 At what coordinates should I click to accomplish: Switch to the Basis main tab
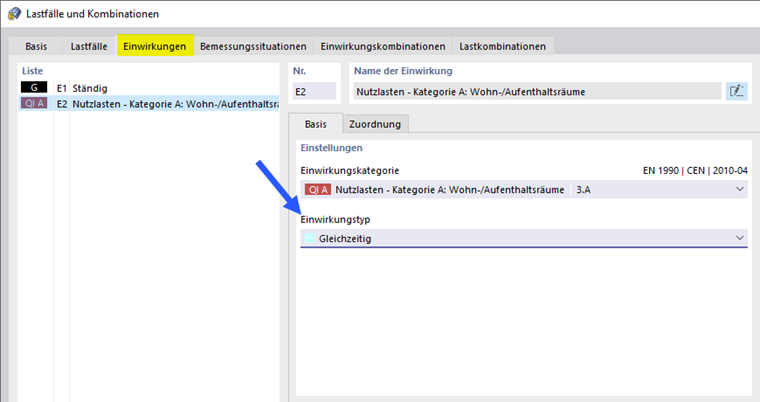point(36,47)
